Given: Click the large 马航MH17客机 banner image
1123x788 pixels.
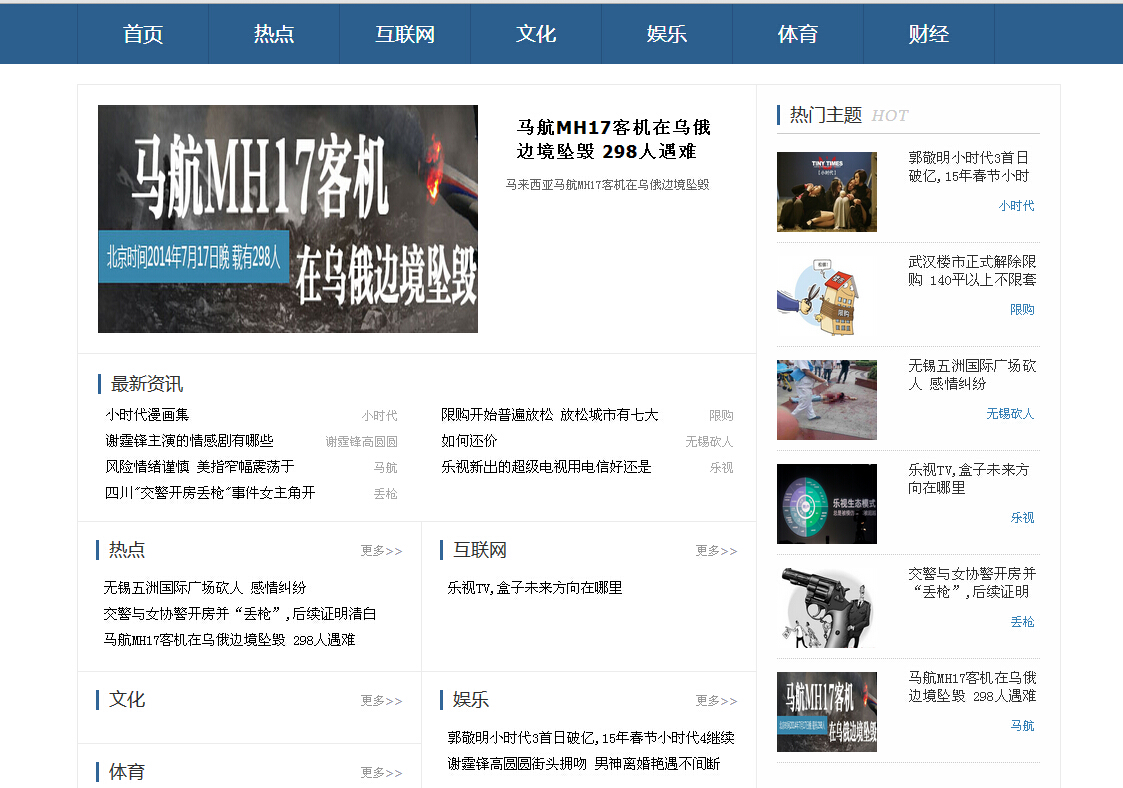Looking at the screenshot, I should [x=288, y=219].
